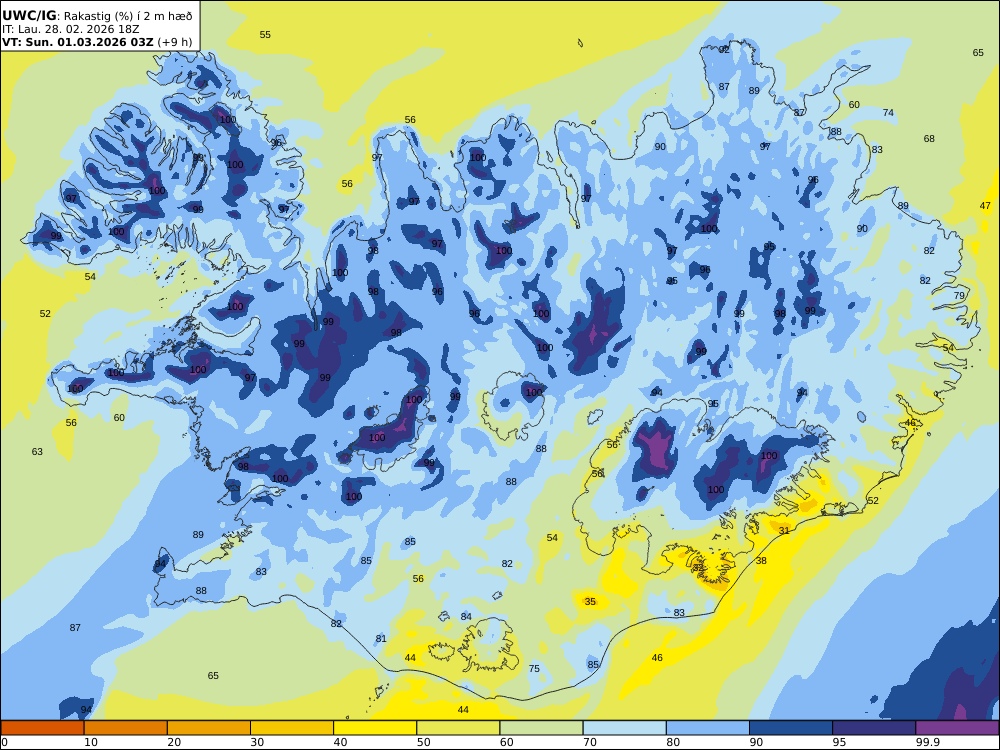The width and height of the screenshot is (1000, 750).
Task: Click the 'Rakastig (%) í 2 m hæð' title
Action: pyautogui.click(x=128, y=16)
